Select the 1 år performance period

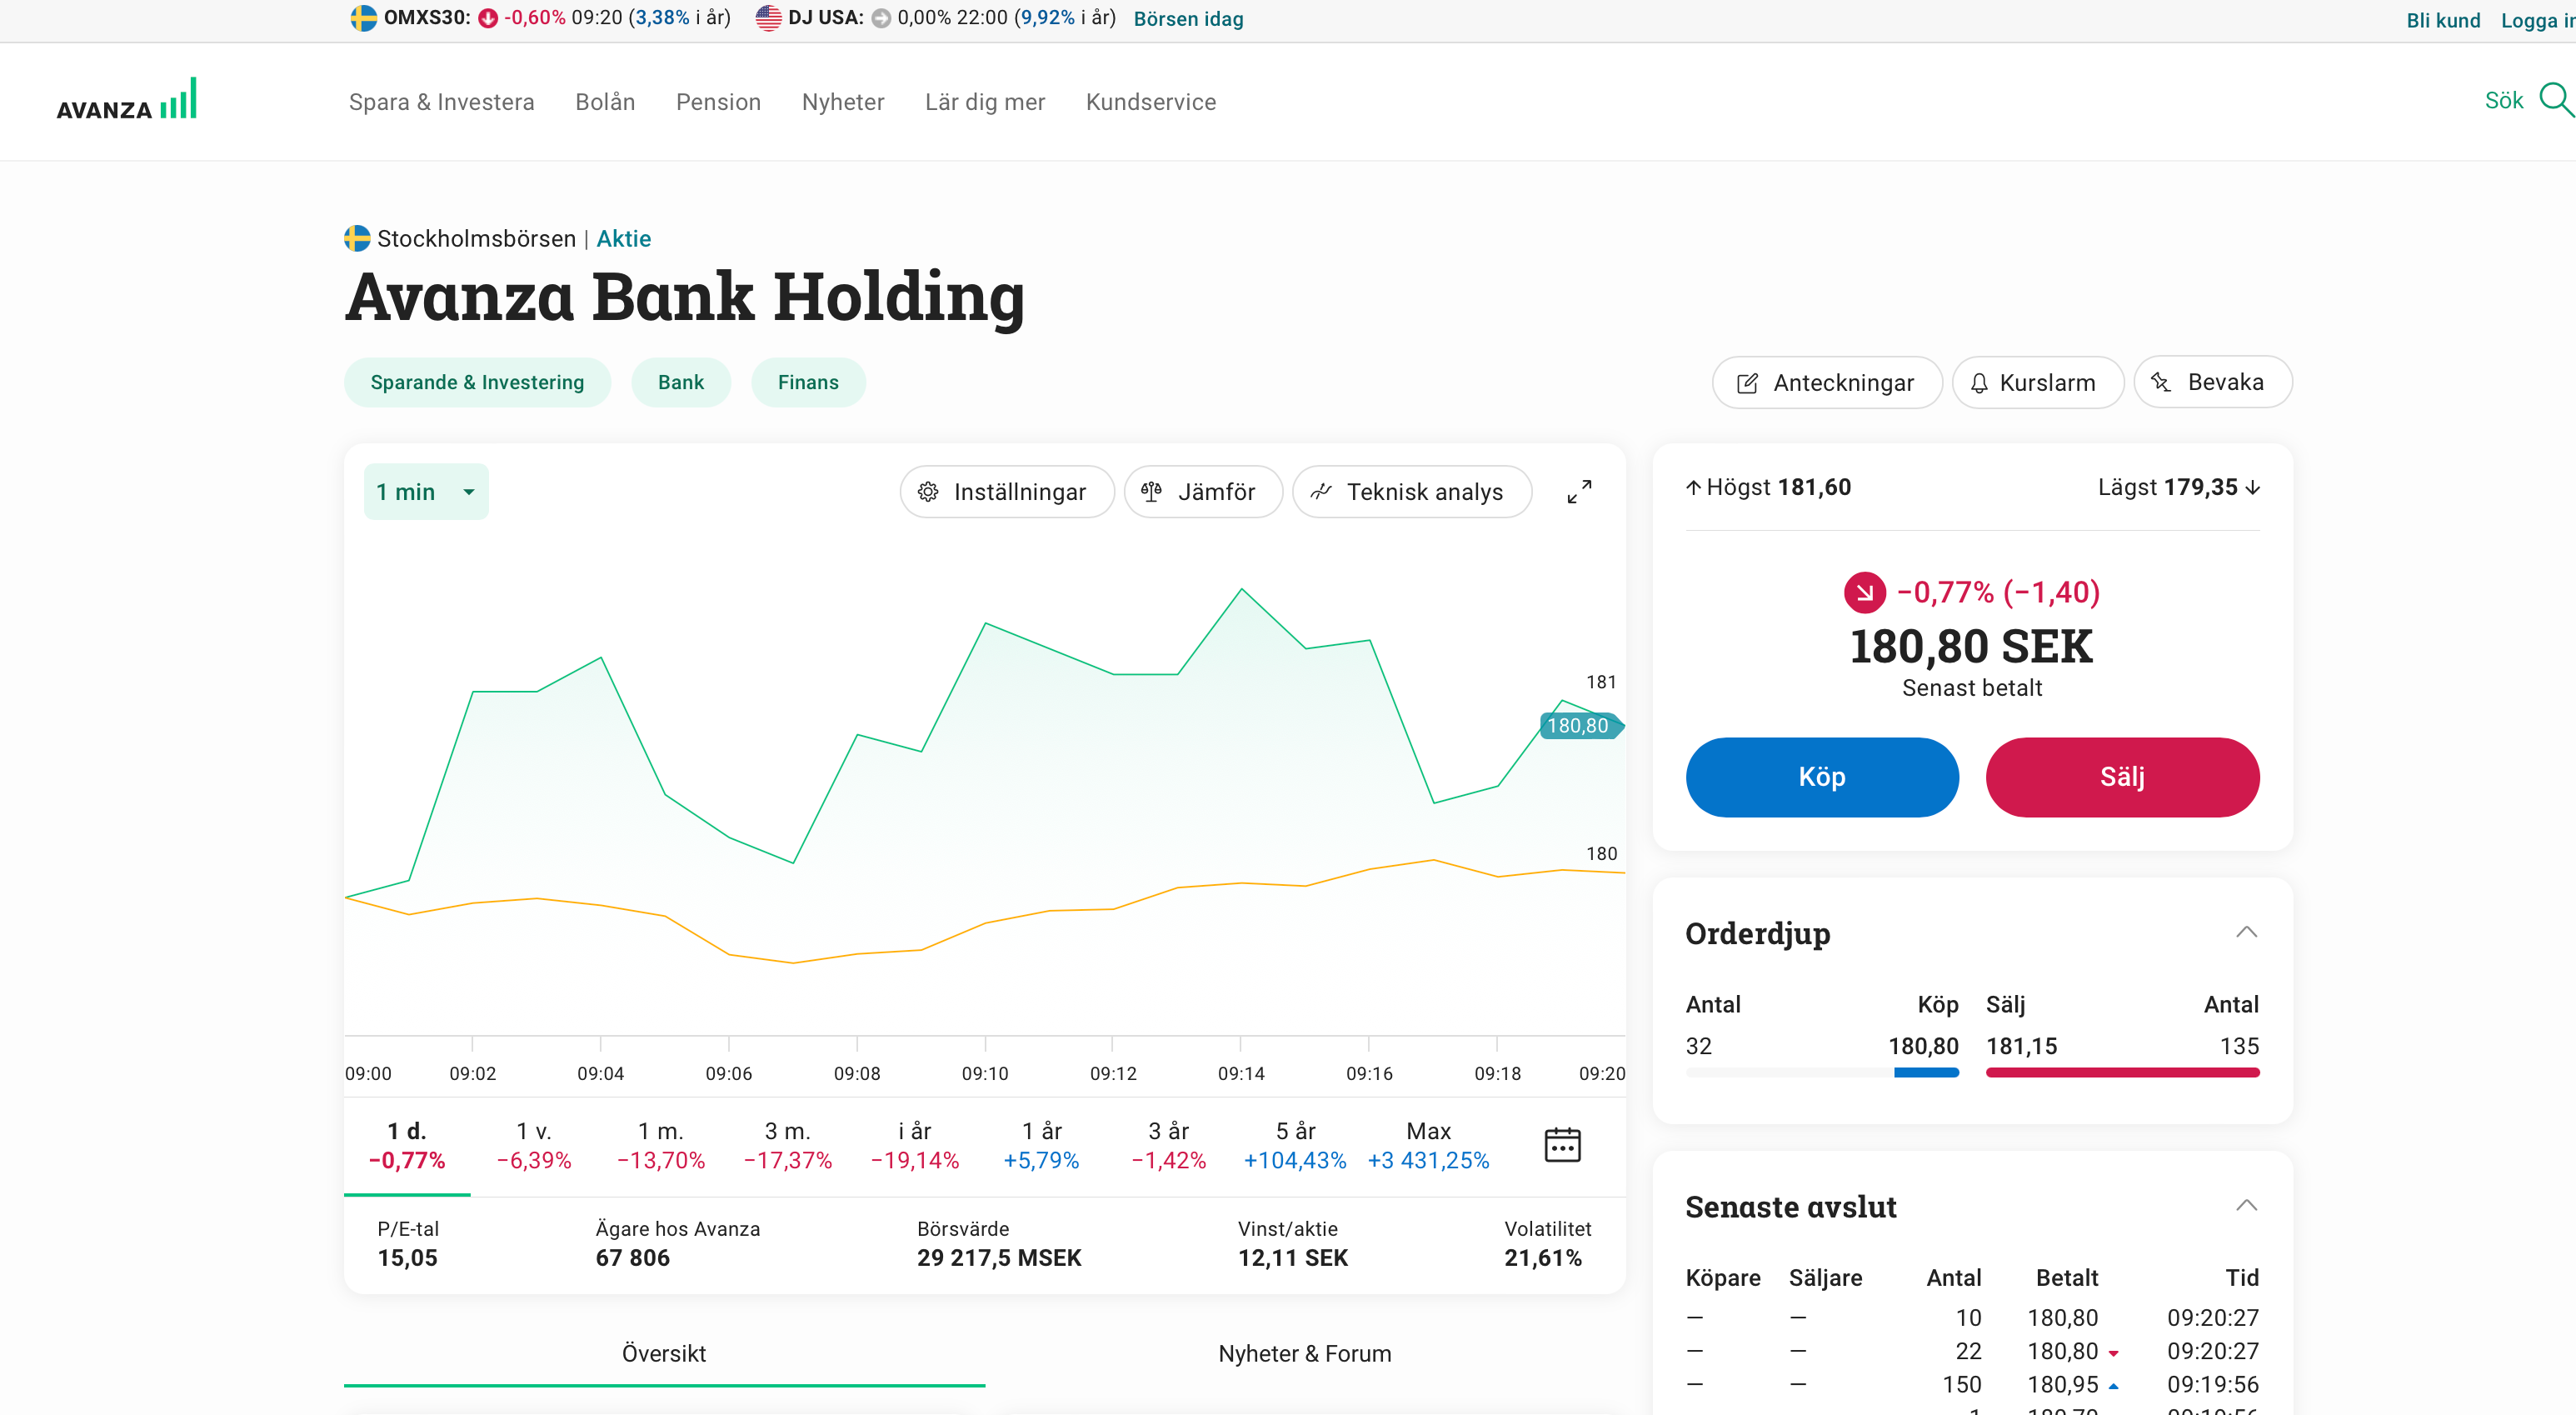tap(1041, 1144)
